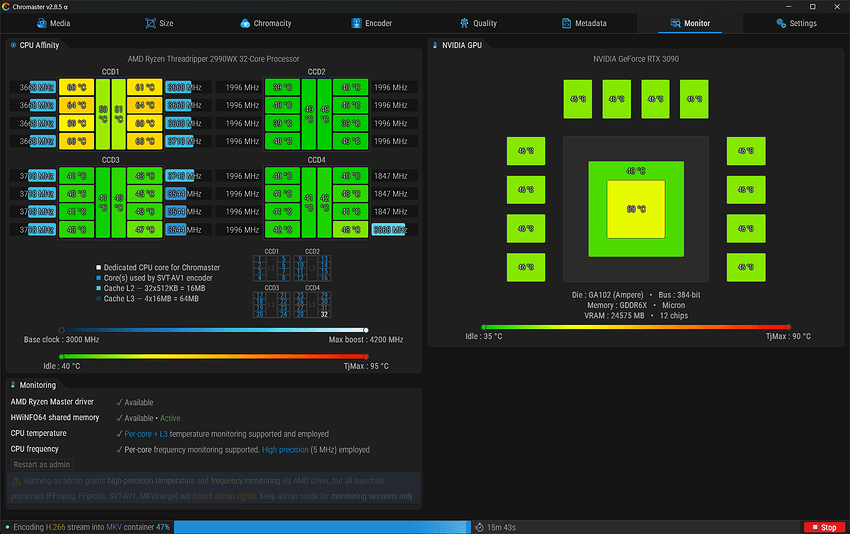Click the Max boost clock slider handle
The width and height of the screenshot is (850, 534).
(x=366, y=330)
